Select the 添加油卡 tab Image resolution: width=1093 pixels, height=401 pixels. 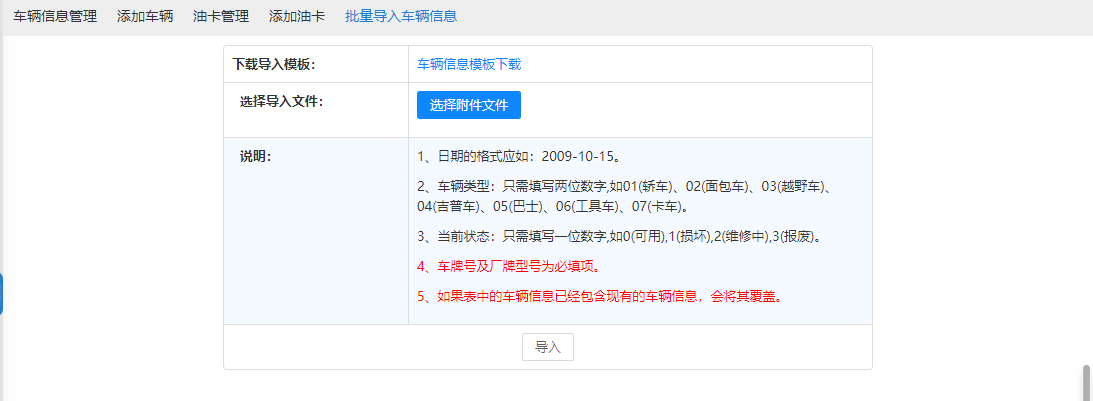coord(297,17)
